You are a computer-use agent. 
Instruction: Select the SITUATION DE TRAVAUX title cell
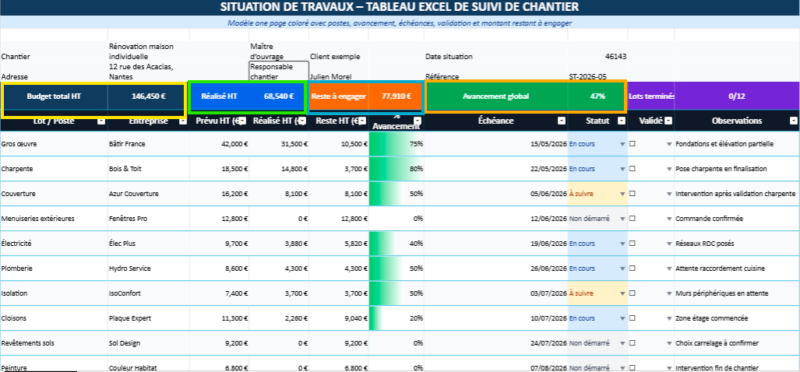pos(400,7)
